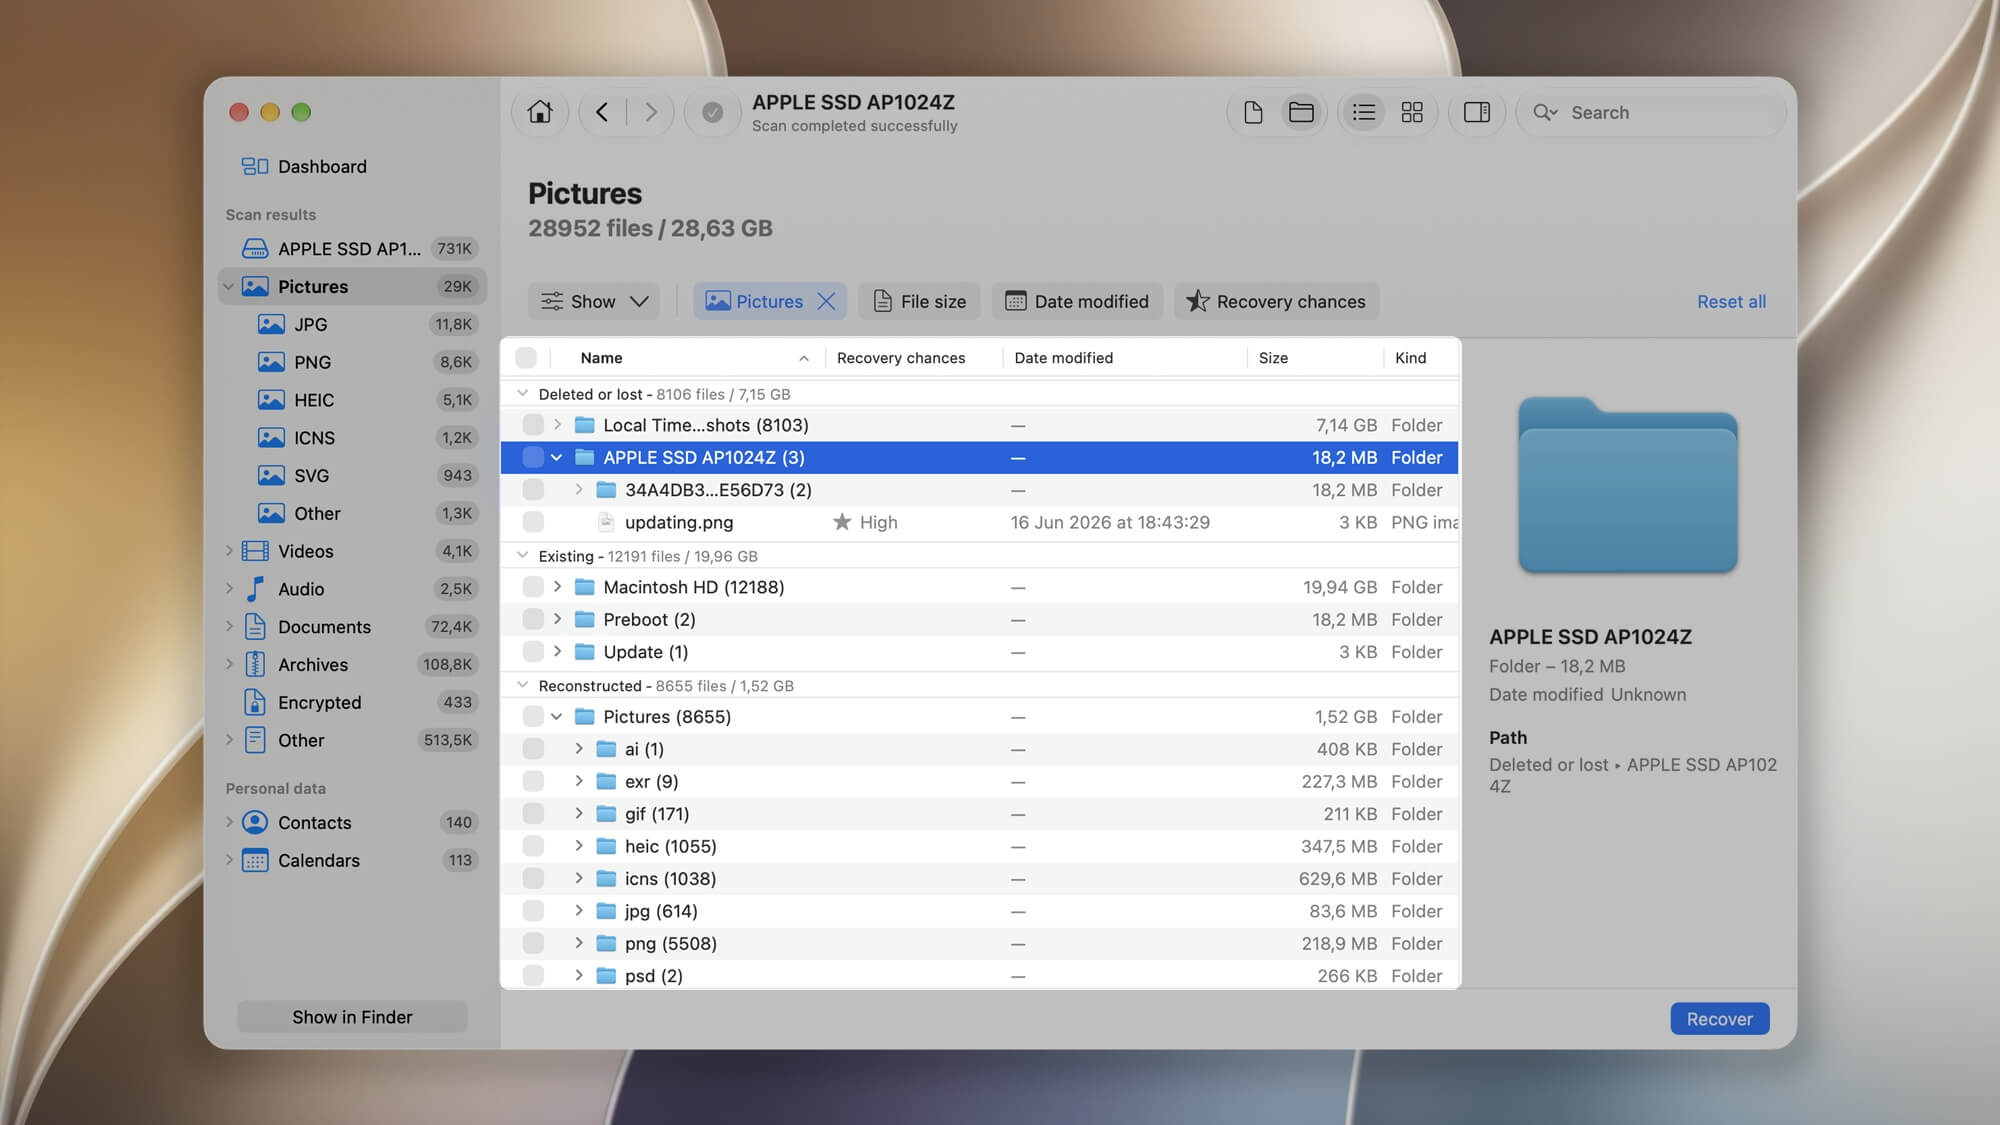Screen dimensions: 2000x1125
Task: Select SVG category in sidebar
Action: (352, 476)
